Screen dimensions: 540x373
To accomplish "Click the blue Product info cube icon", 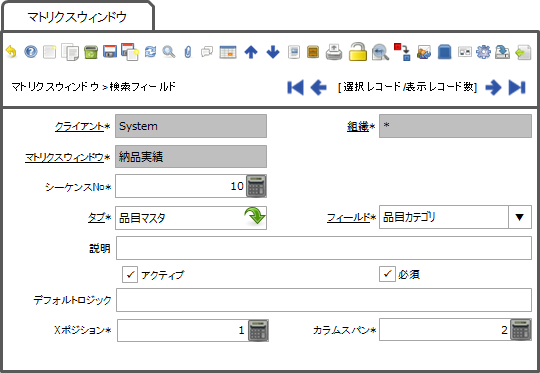I will click(x=444, y=52).
